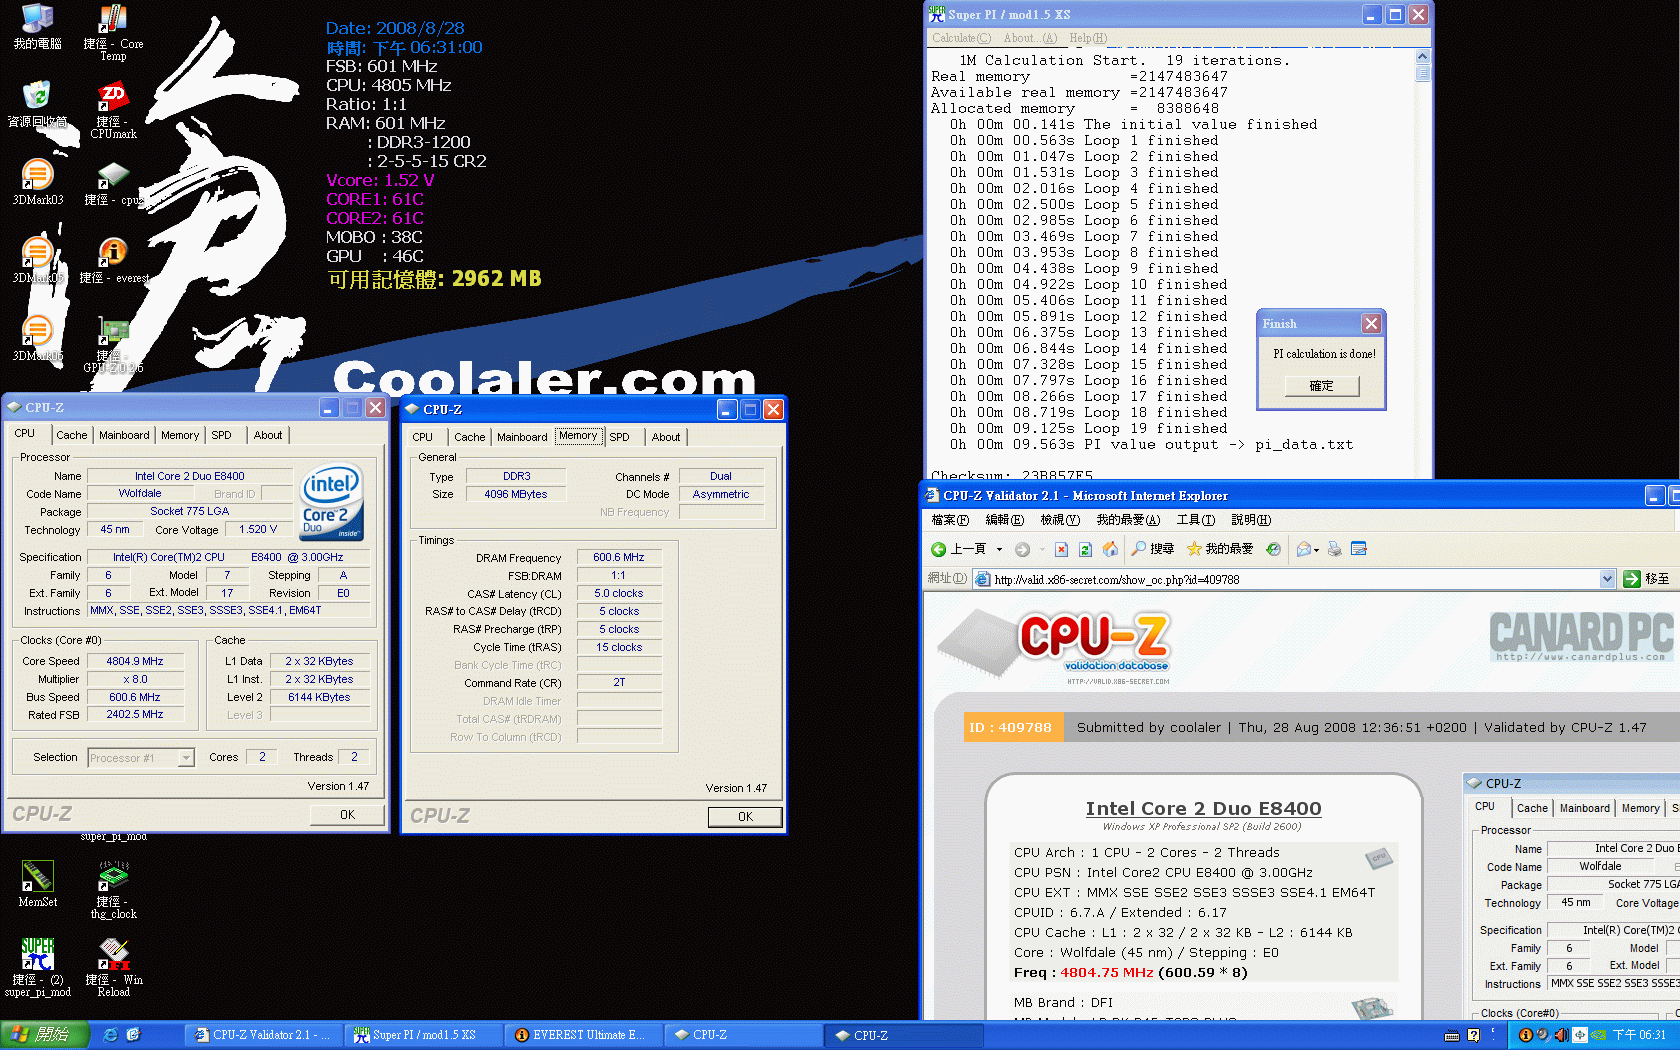Open the About menu in Super PI
This screenshot has height=1050, width=1680.
coord(1030,38)
